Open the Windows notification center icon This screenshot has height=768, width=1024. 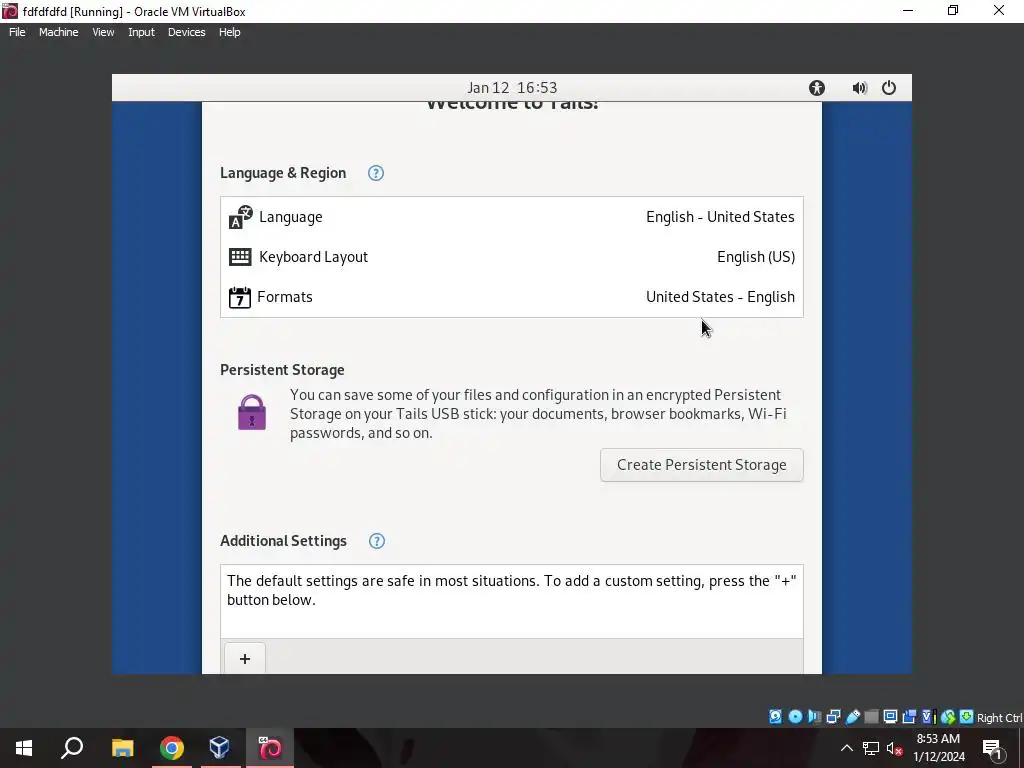pyautogui.click(x=992, y=748)
